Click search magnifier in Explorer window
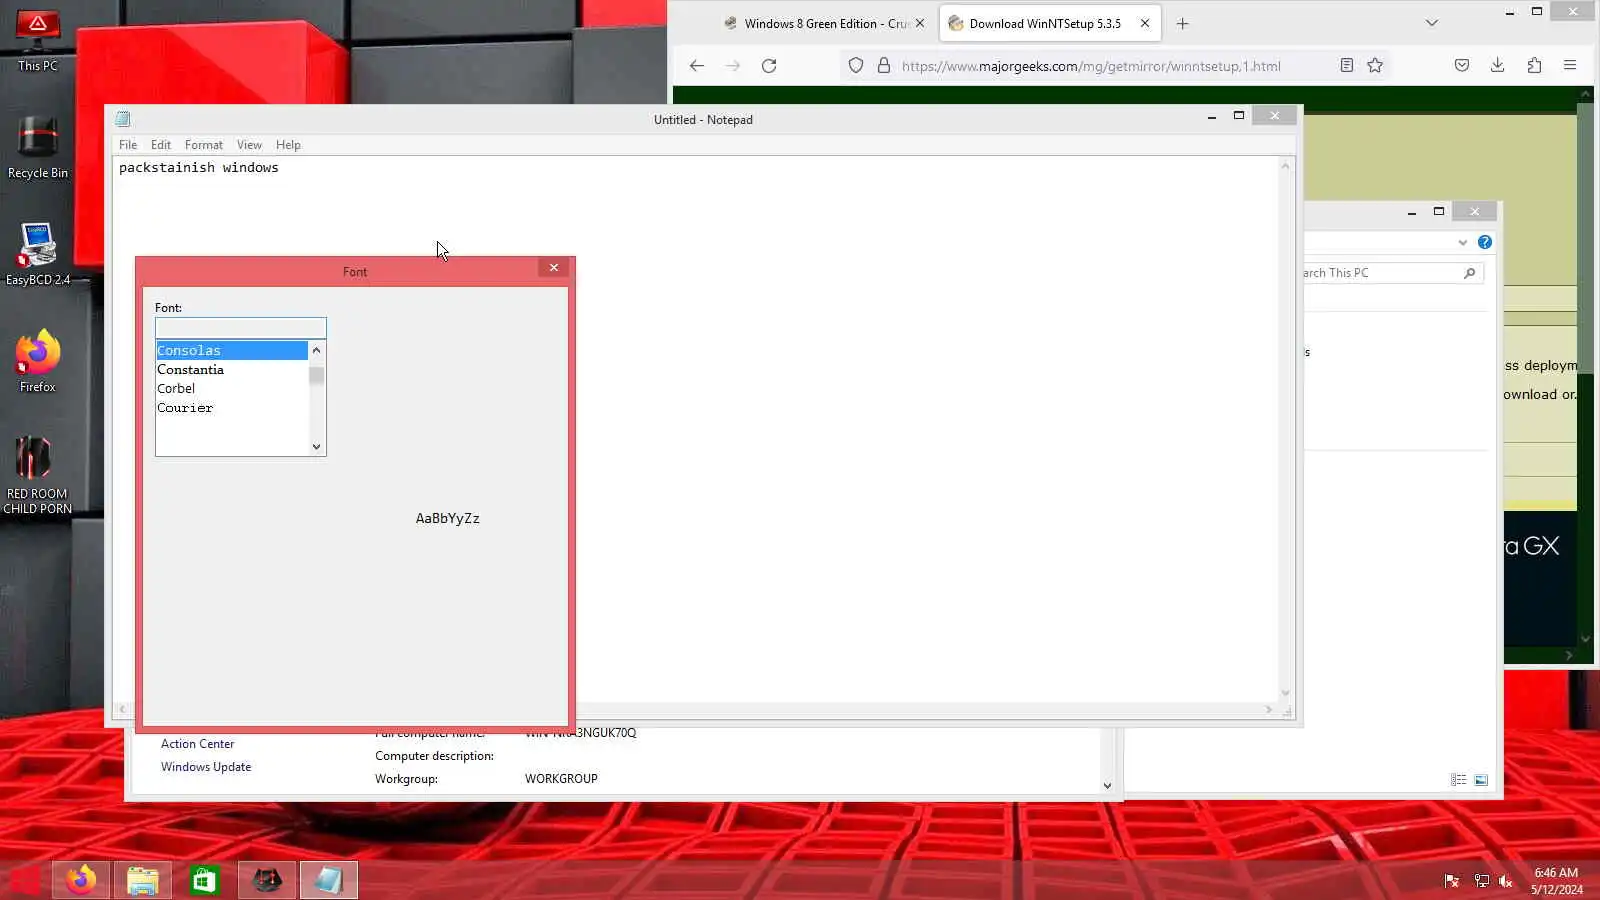Image resolution: width=1600 pixels, height=900 pixels. coord(1469,273)
